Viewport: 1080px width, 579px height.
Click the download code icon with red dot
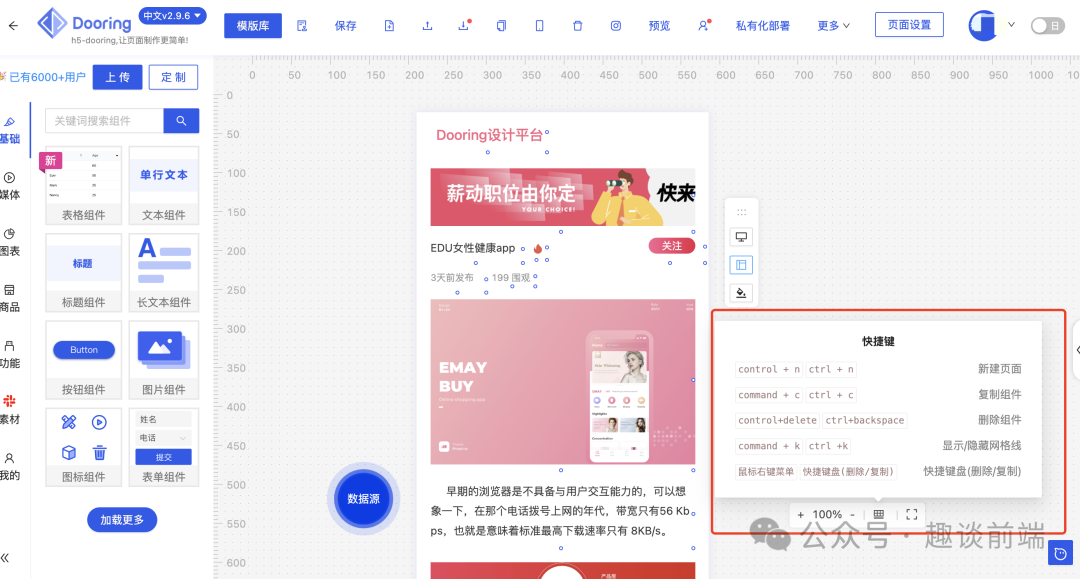(462, 25)
